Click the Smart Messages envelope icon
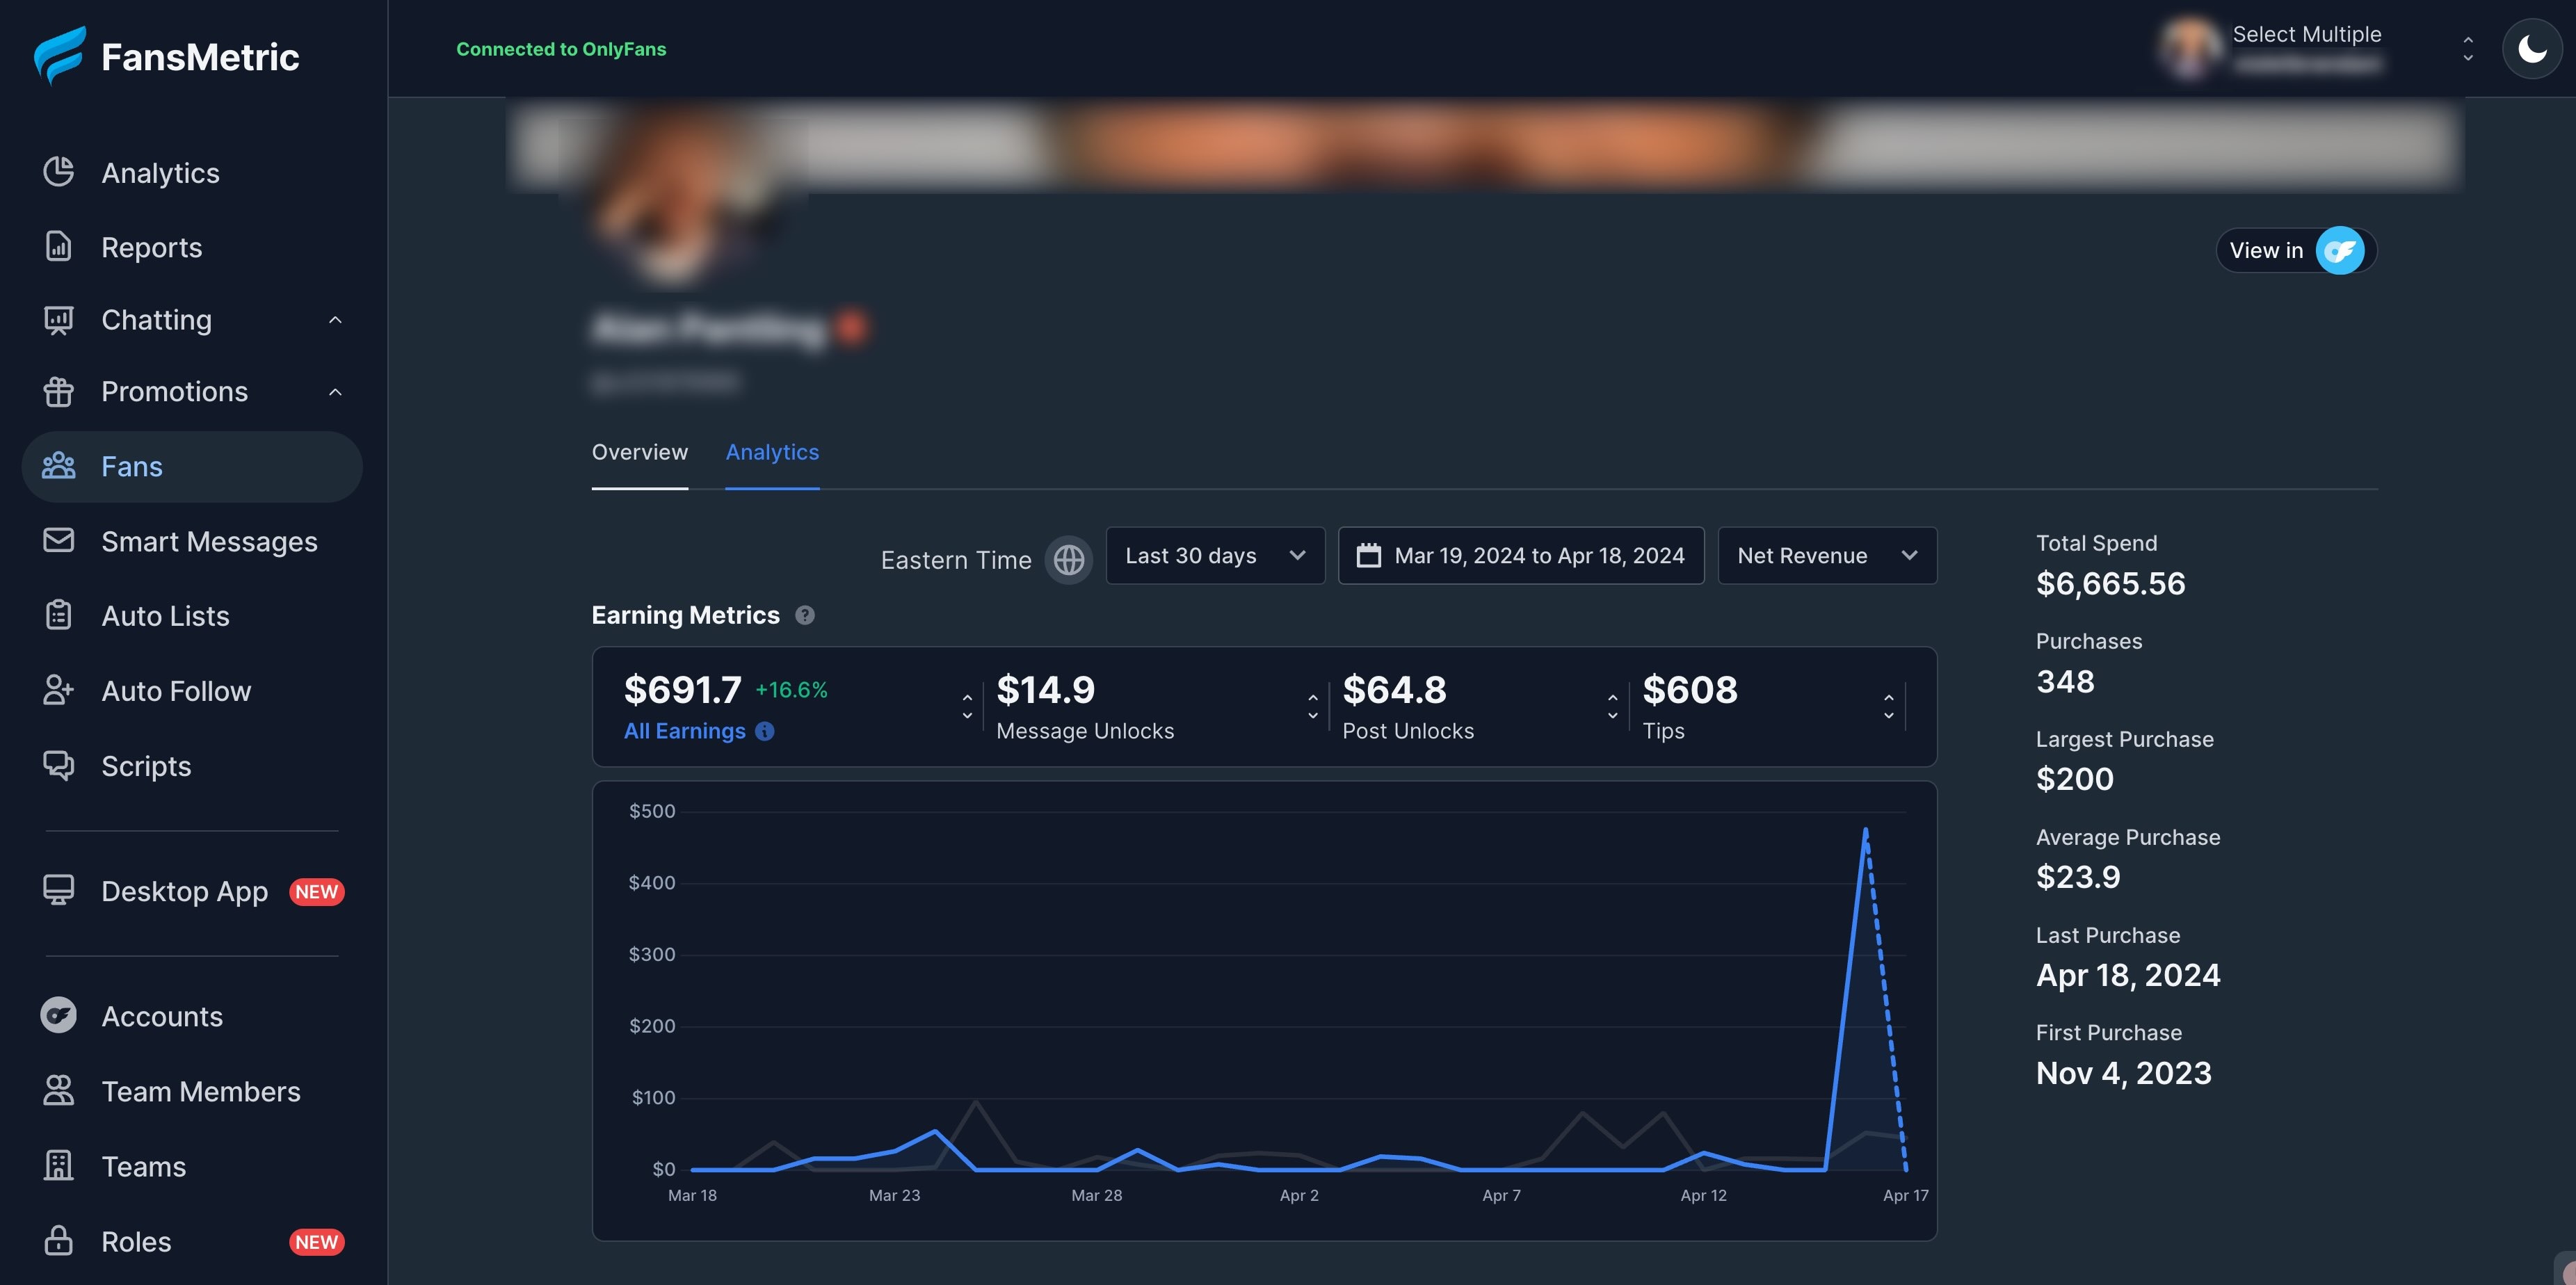2576x1285 pixels. [x=58, y=540]
